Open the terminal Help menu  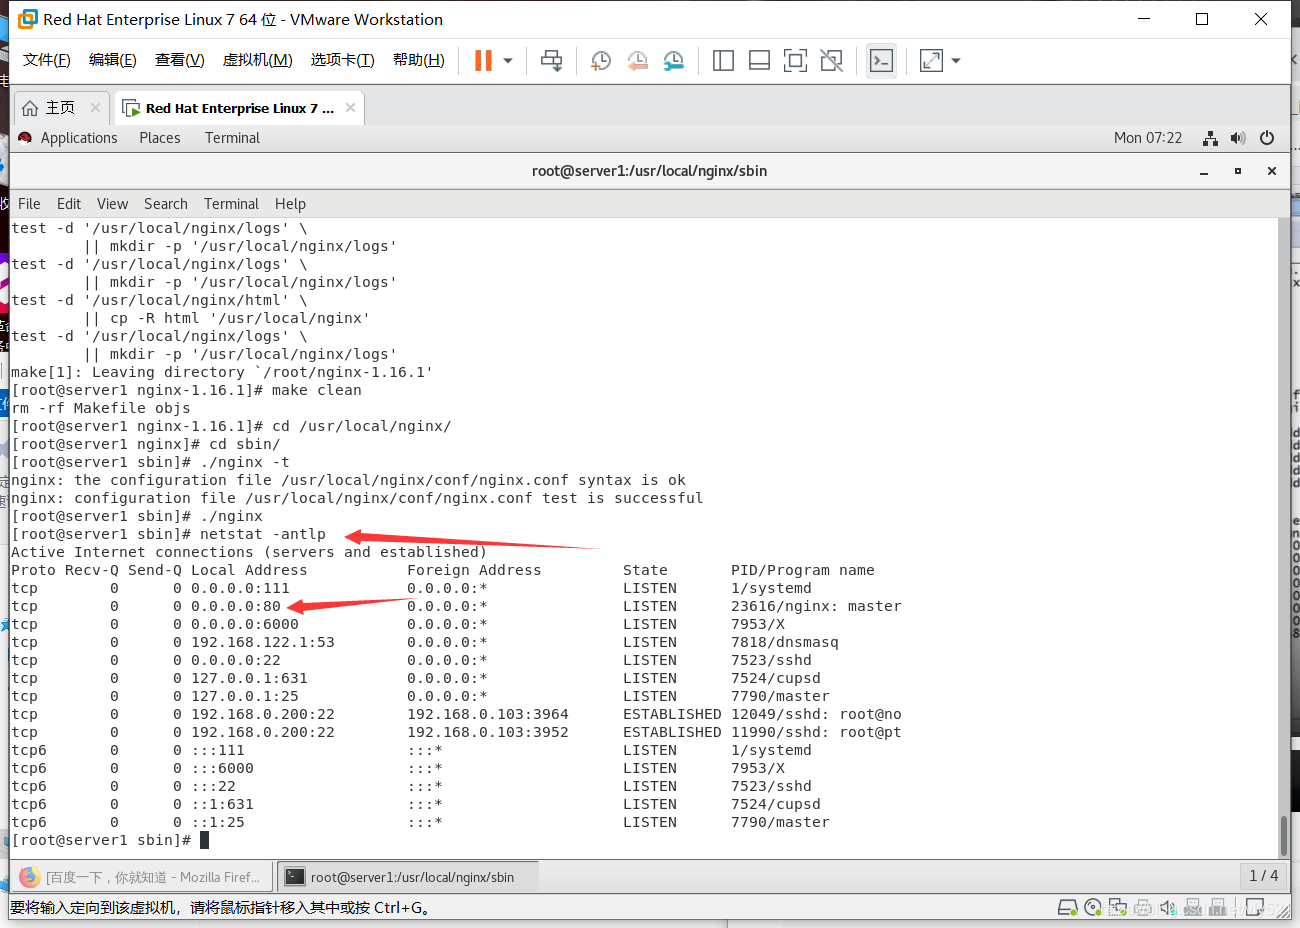tap(290, 204)
